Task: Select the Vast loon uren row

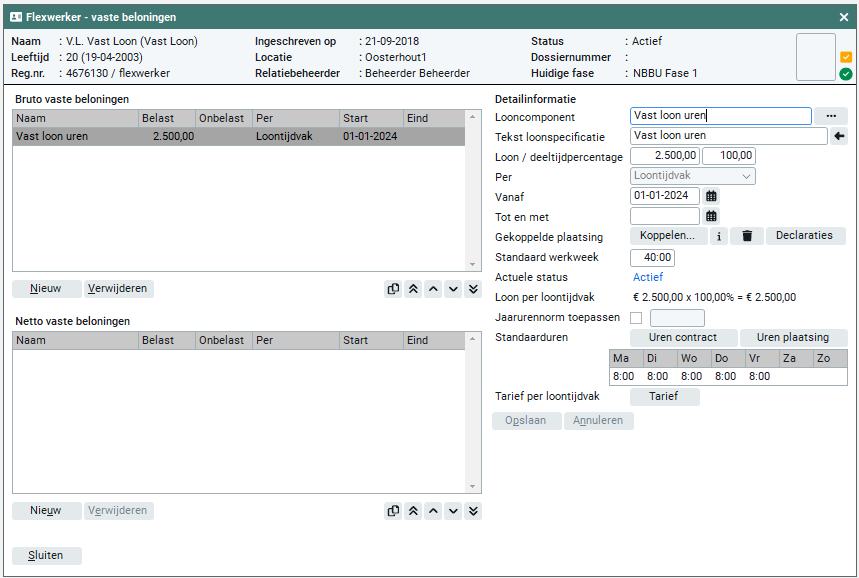Action: pyautogui.click(x=239, y=136)
